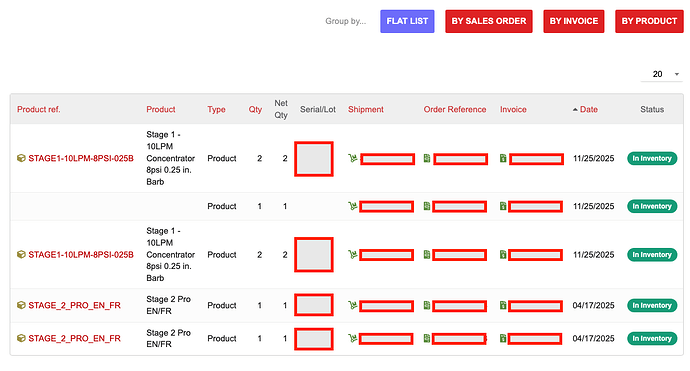Click the shipment cart icon in the bottom row

(x=352, y=338)
